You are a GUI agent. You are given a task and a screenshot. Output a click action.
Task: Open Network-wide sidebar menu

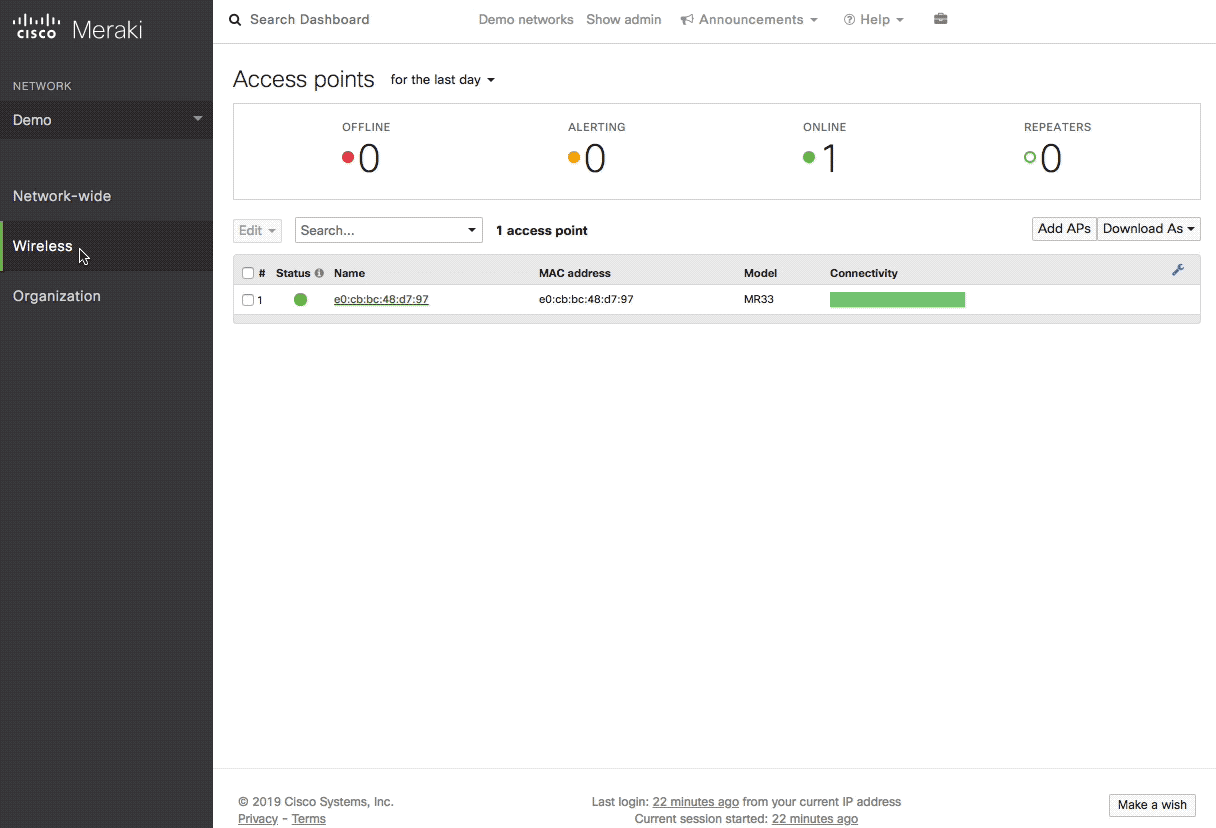(x=106, y=196)
